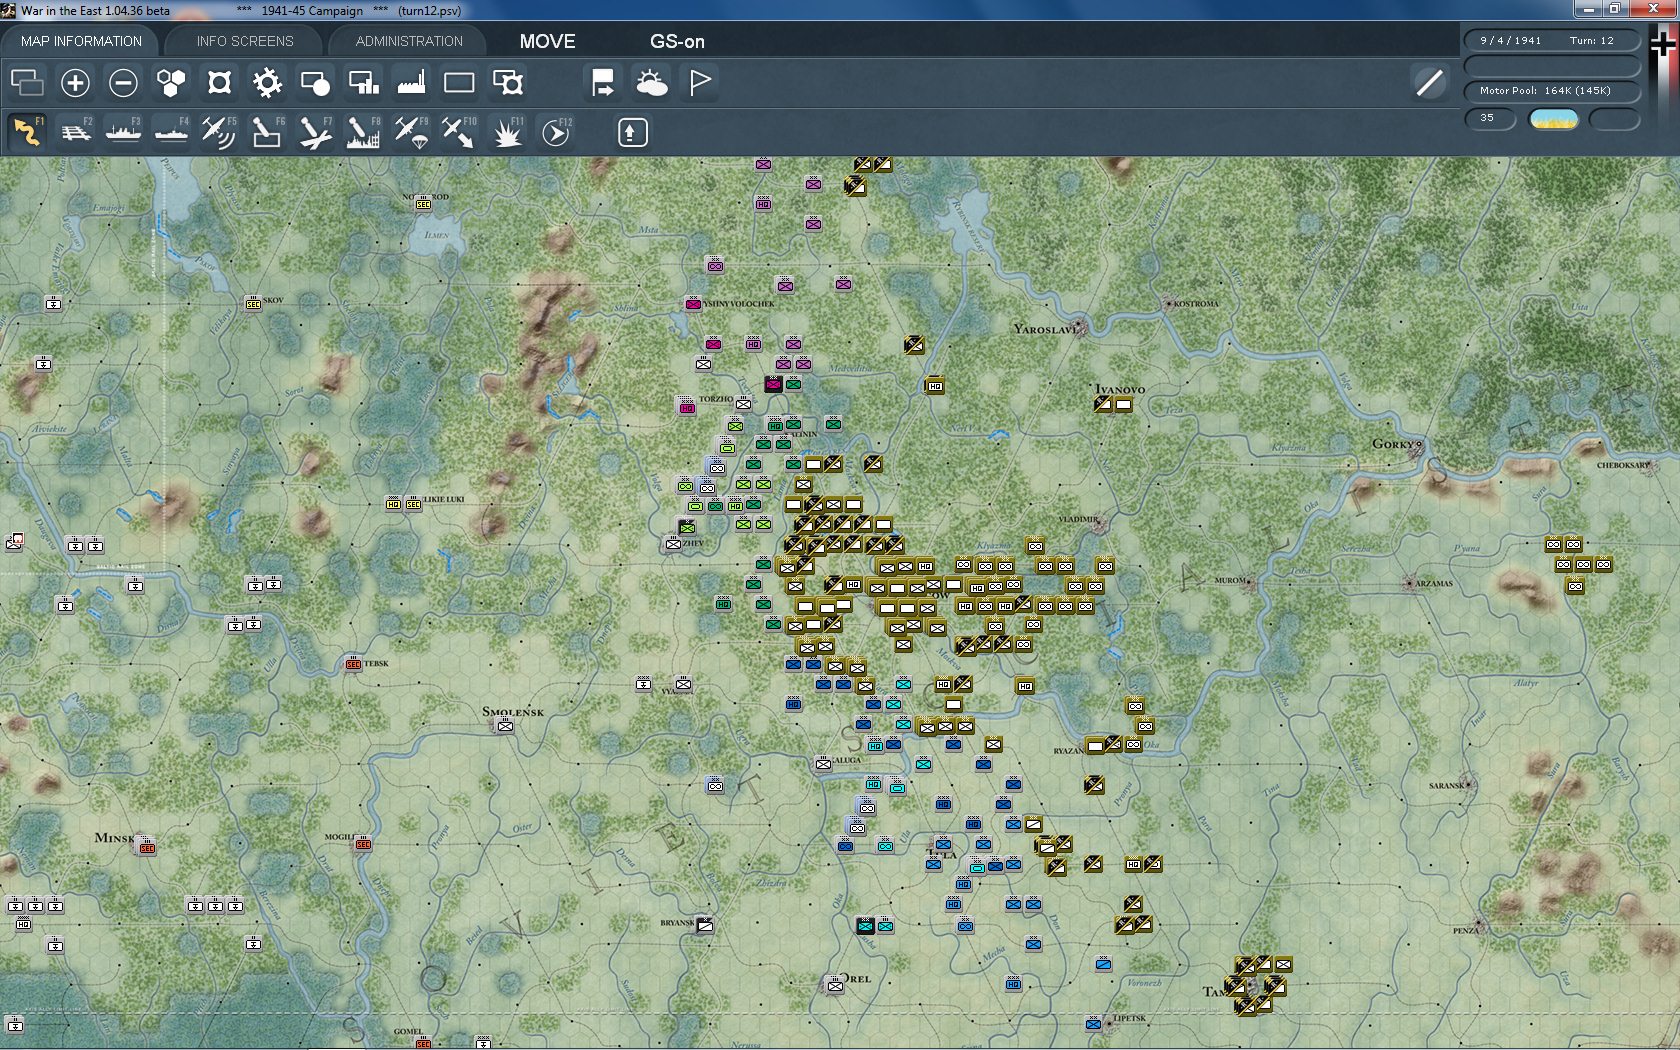Zoom out the map with the minus icon

point(123,83)
